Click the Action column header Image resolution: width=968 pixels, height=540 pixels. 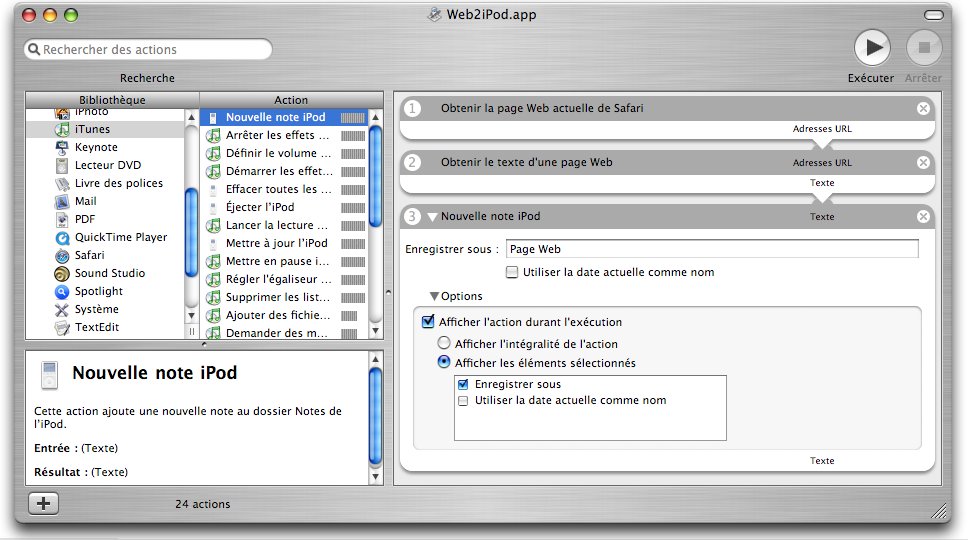291,100
